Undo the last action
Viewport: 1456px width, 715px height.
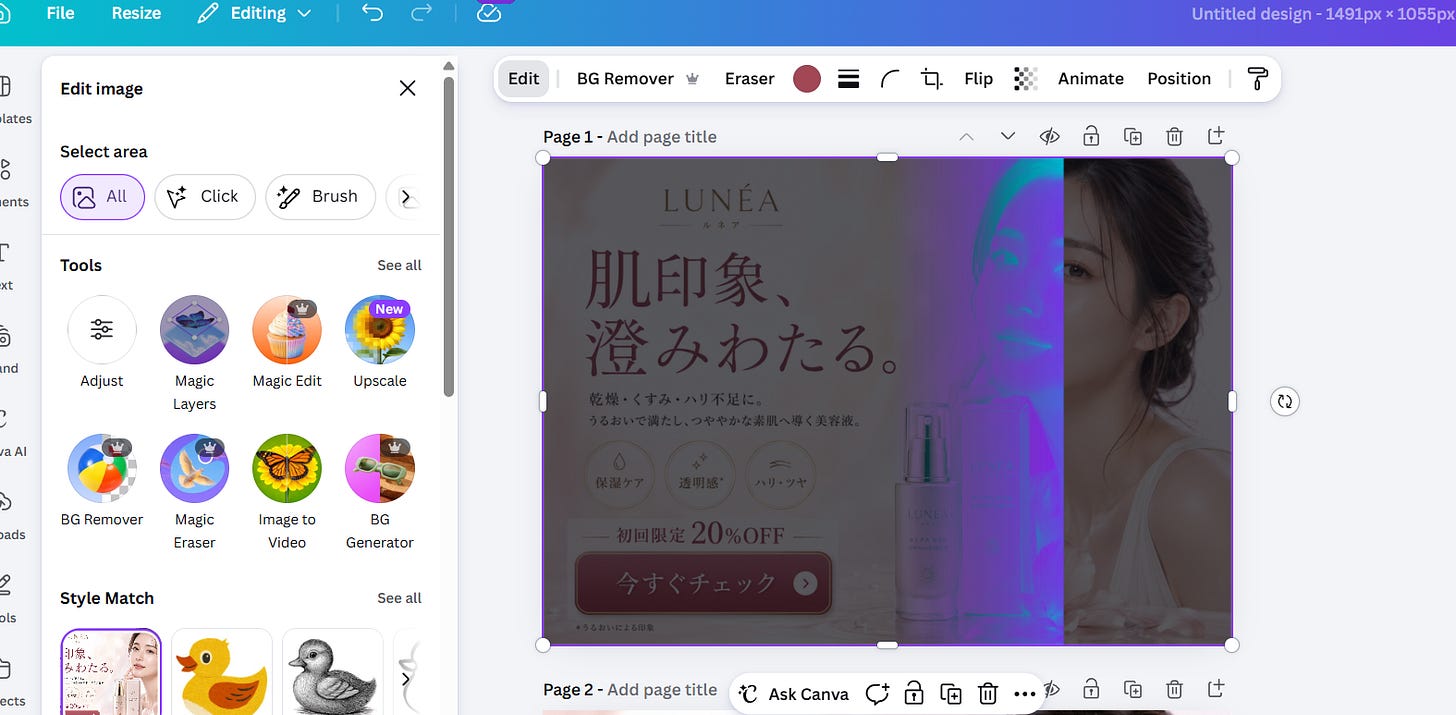click(x=372, y=13)
